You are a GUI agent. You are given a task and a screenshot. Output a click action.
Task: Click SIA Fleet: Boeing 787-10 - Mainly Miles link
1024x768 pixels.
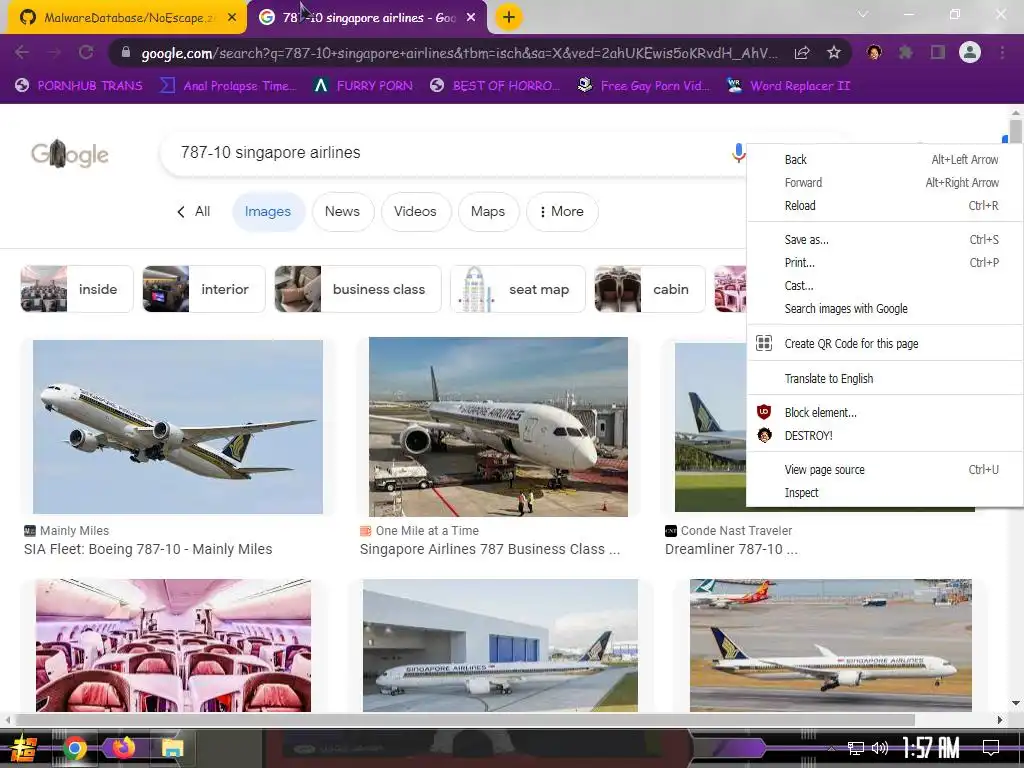pyautogui.click(x=148, y=549)
